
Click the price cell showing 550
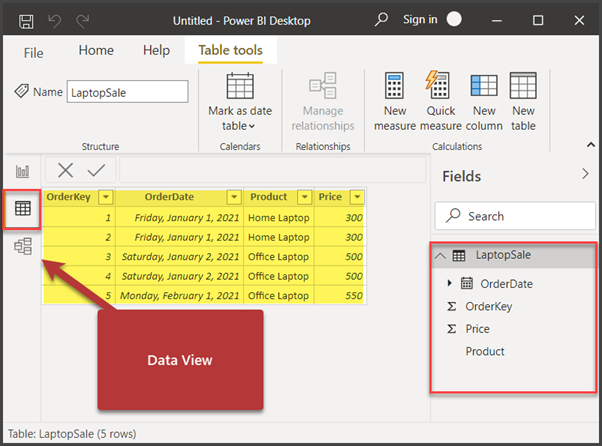(x=339, y=296)
